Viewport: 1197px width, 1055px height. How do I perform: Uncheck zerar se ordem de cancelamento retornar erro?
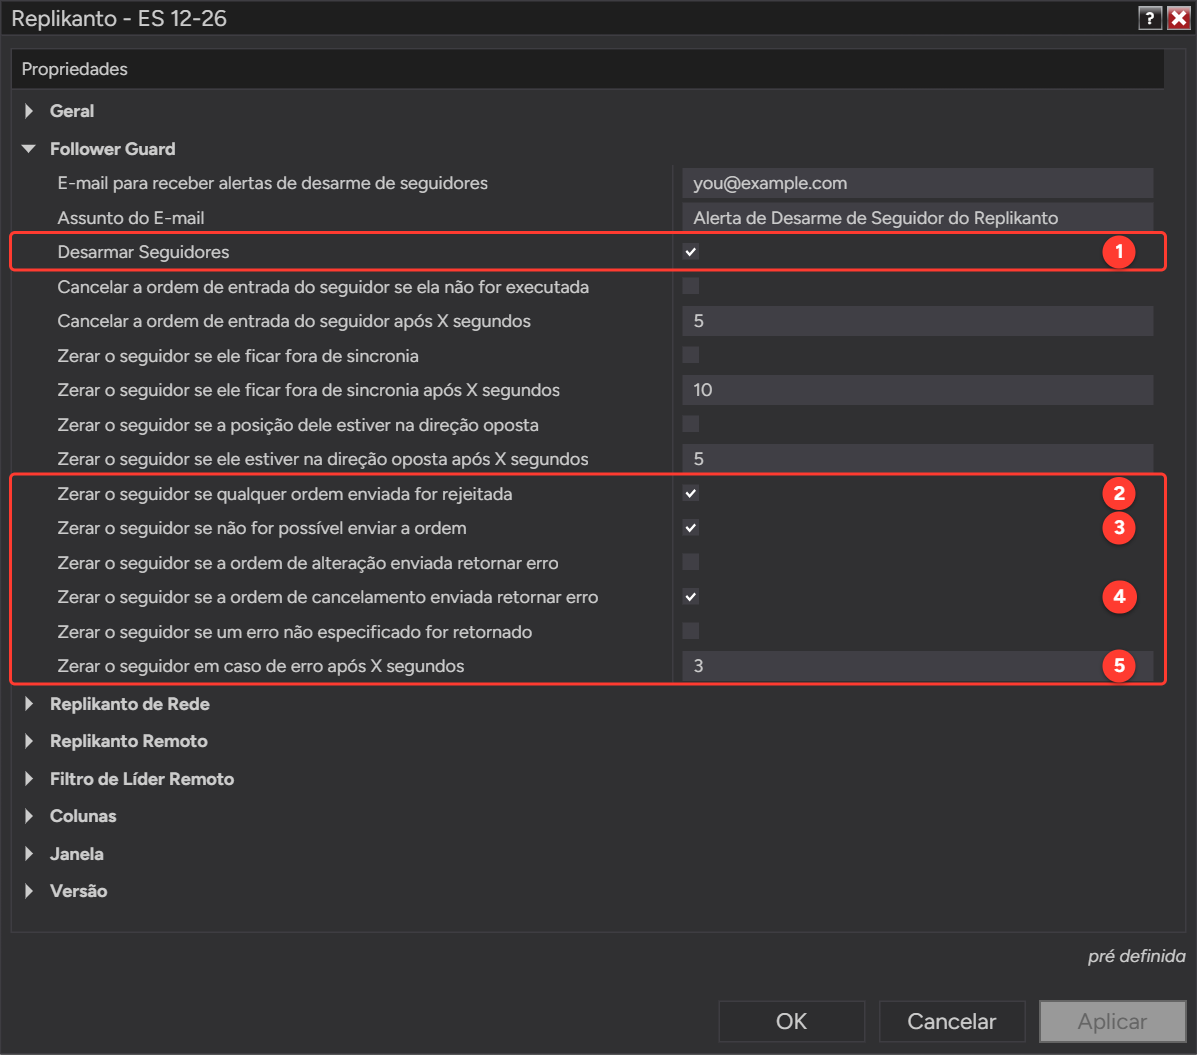[x=691, y=597]
